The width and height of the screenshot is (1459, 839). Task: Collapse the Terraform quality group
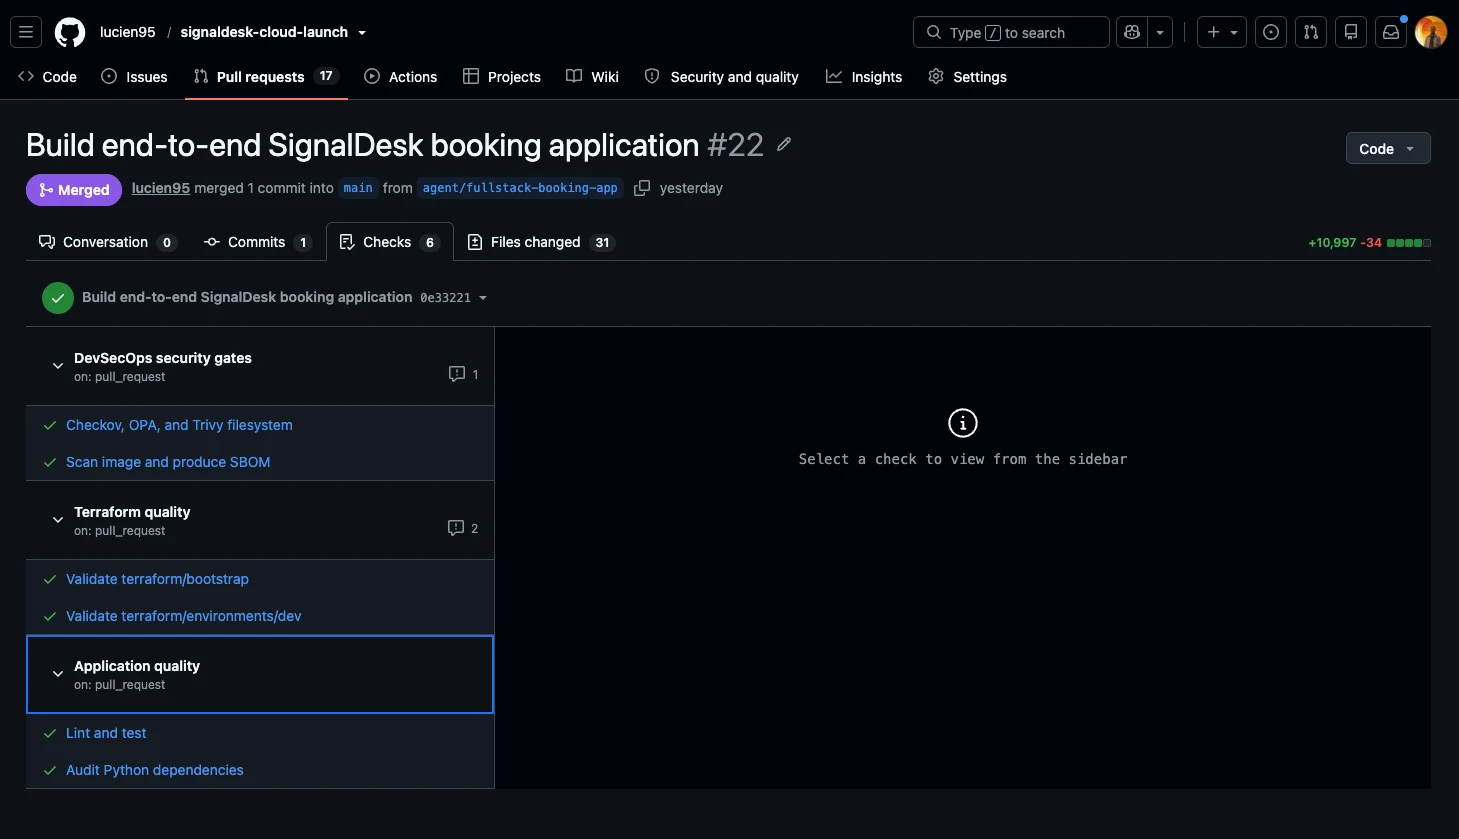(58, 520)
